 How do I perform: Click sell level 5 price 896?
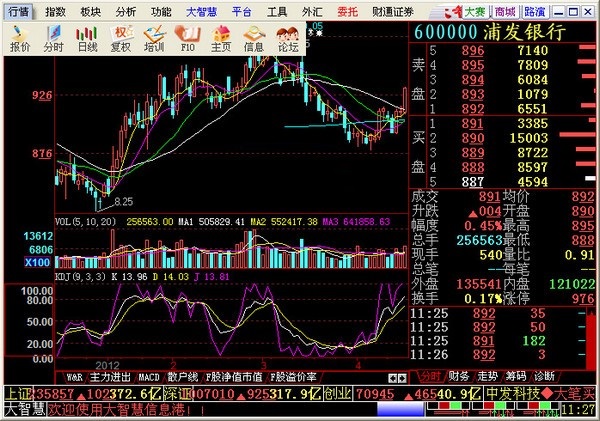[473, 51]
